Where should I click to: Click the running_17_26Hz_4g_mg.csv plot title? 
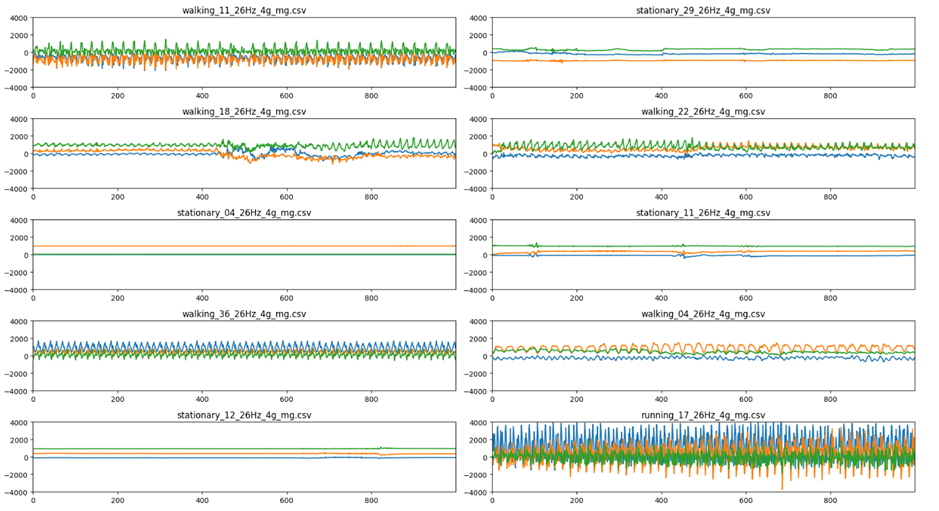tap(704, 415)
